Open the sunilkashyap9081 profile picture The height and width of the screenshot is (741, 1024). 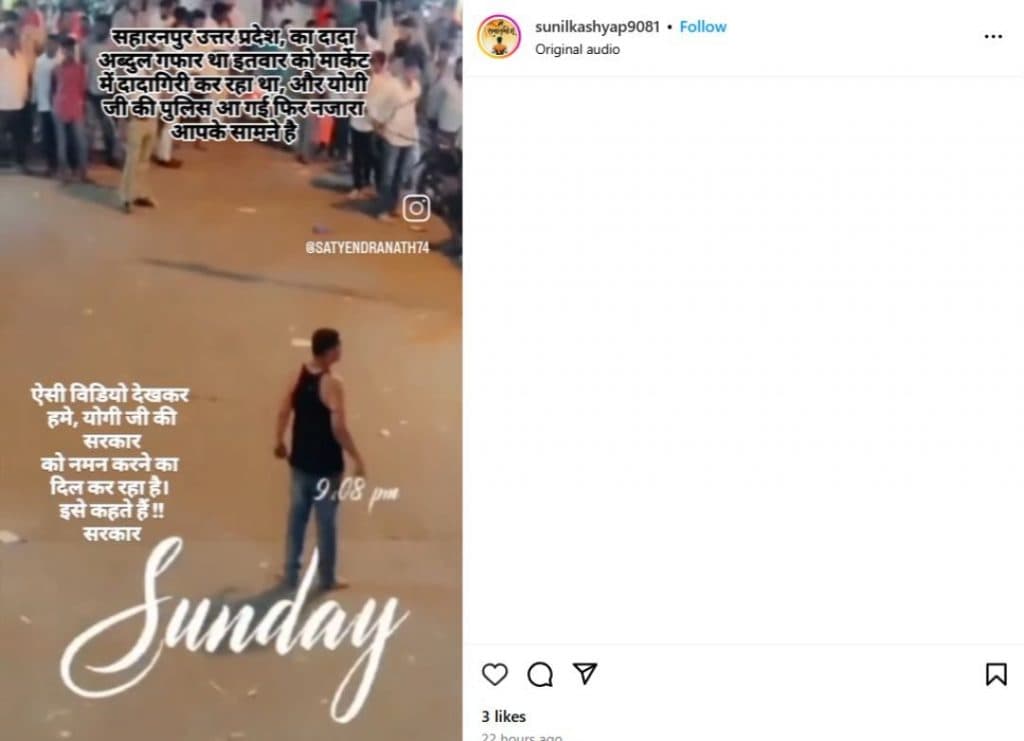tap(499, 37)
